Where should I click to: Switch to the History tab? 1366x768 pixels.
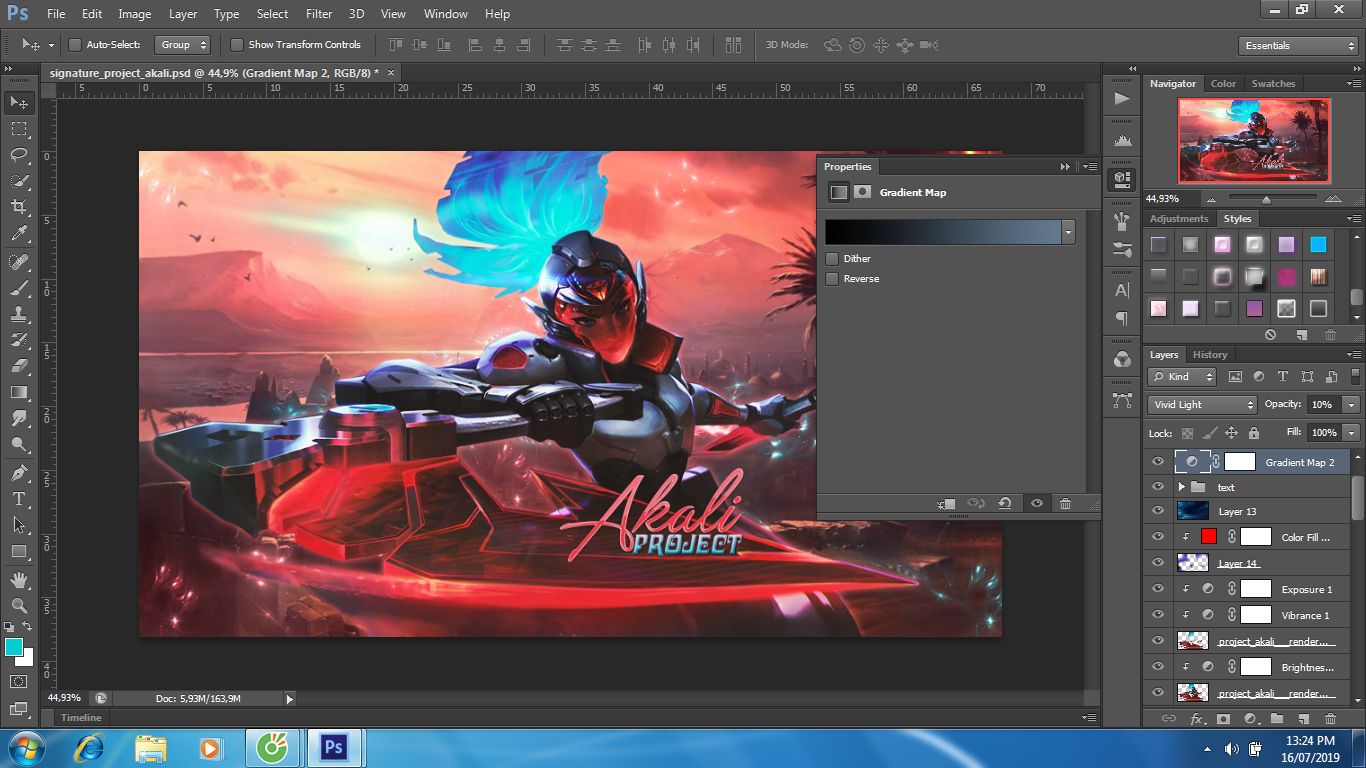click(x=1209, y=354)
